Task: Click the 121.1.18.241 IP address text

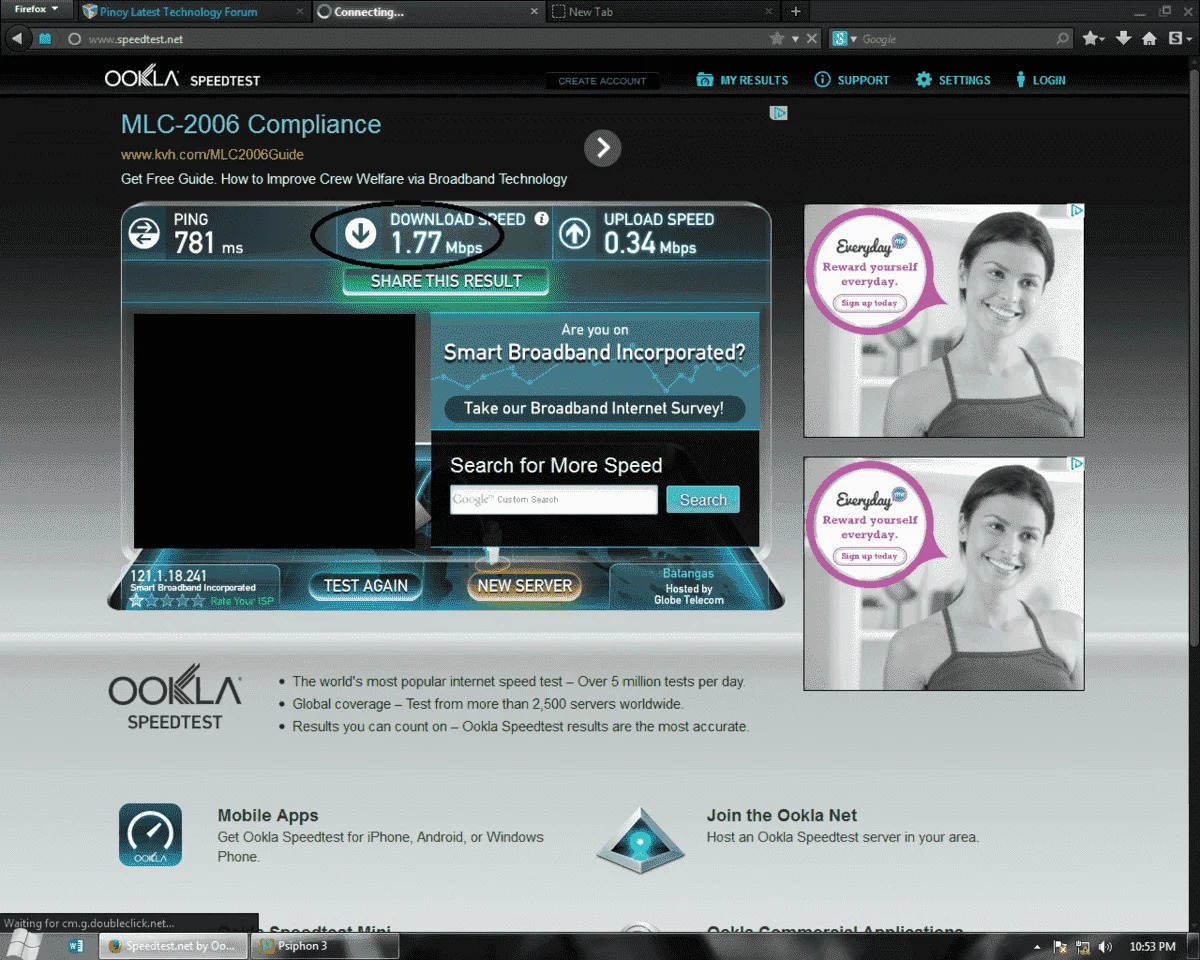Action: pyautogui.click(x=168, y=576)
